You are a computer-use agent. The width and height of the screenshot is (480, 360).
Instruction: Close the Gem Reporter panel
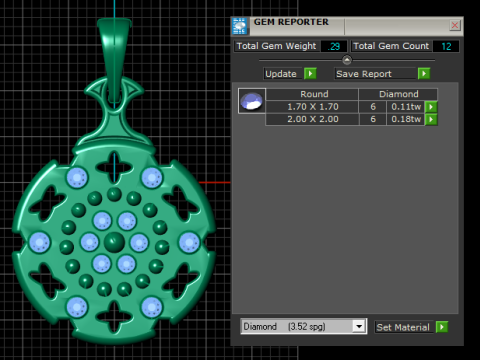(455, 25)
